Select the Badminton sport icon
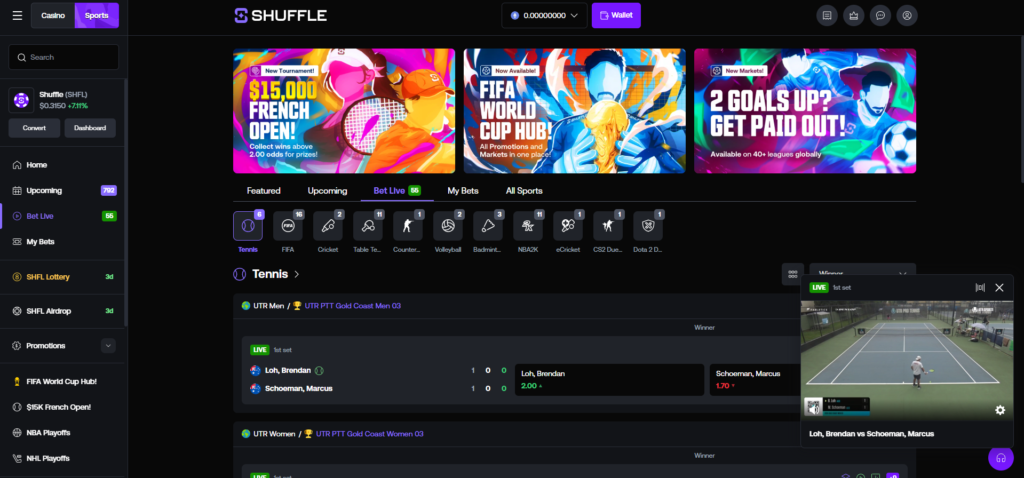 coord(488,226)
